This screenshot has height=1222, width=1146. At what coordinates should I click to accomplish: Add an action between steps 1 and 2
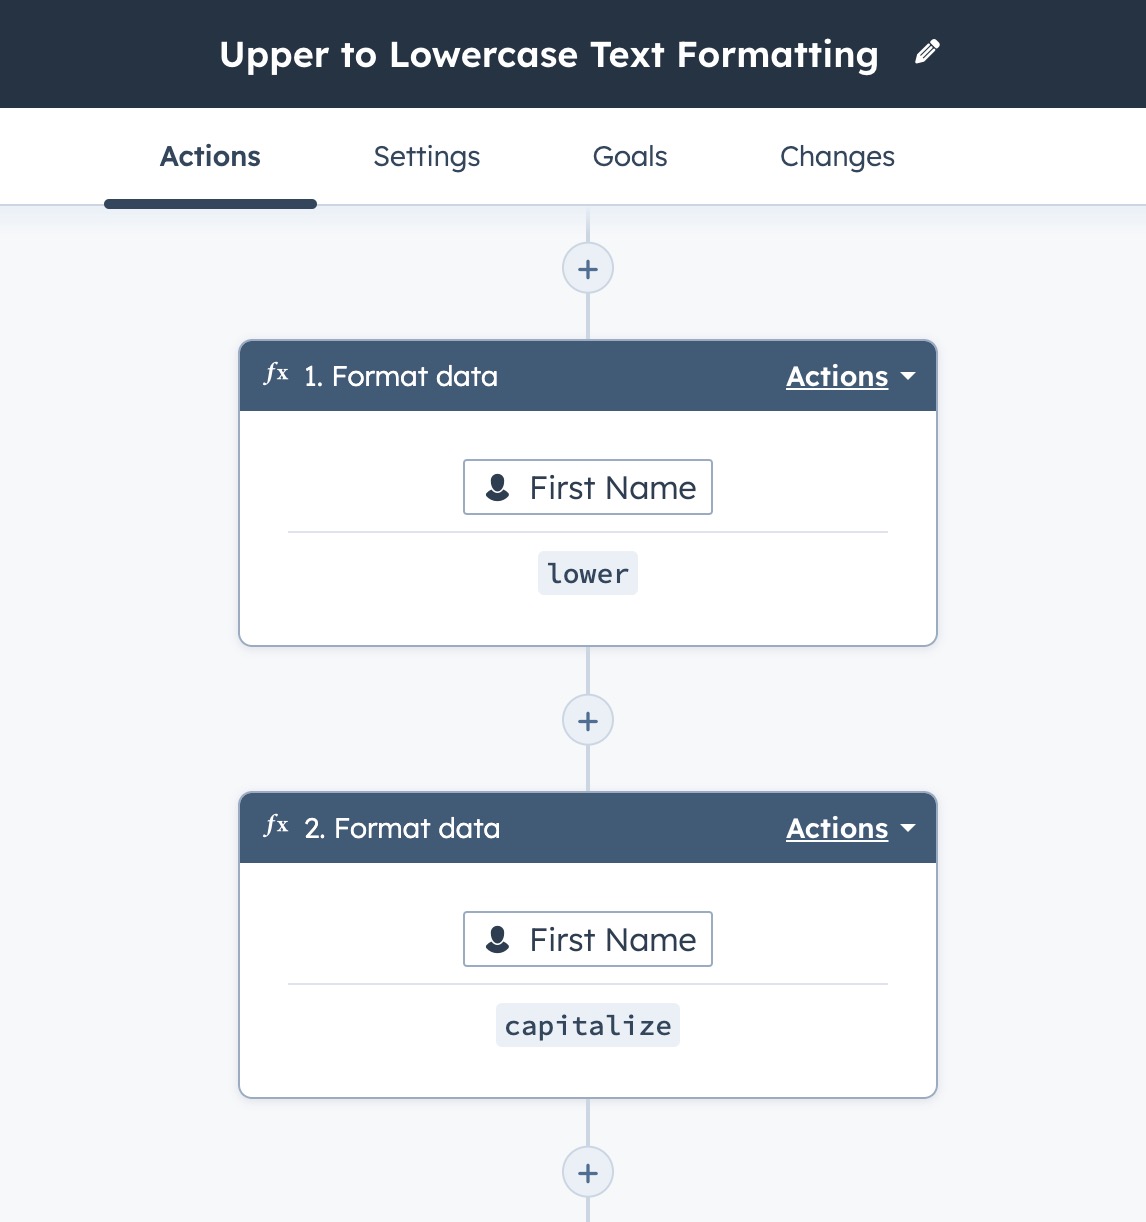(x=588, y=721)
